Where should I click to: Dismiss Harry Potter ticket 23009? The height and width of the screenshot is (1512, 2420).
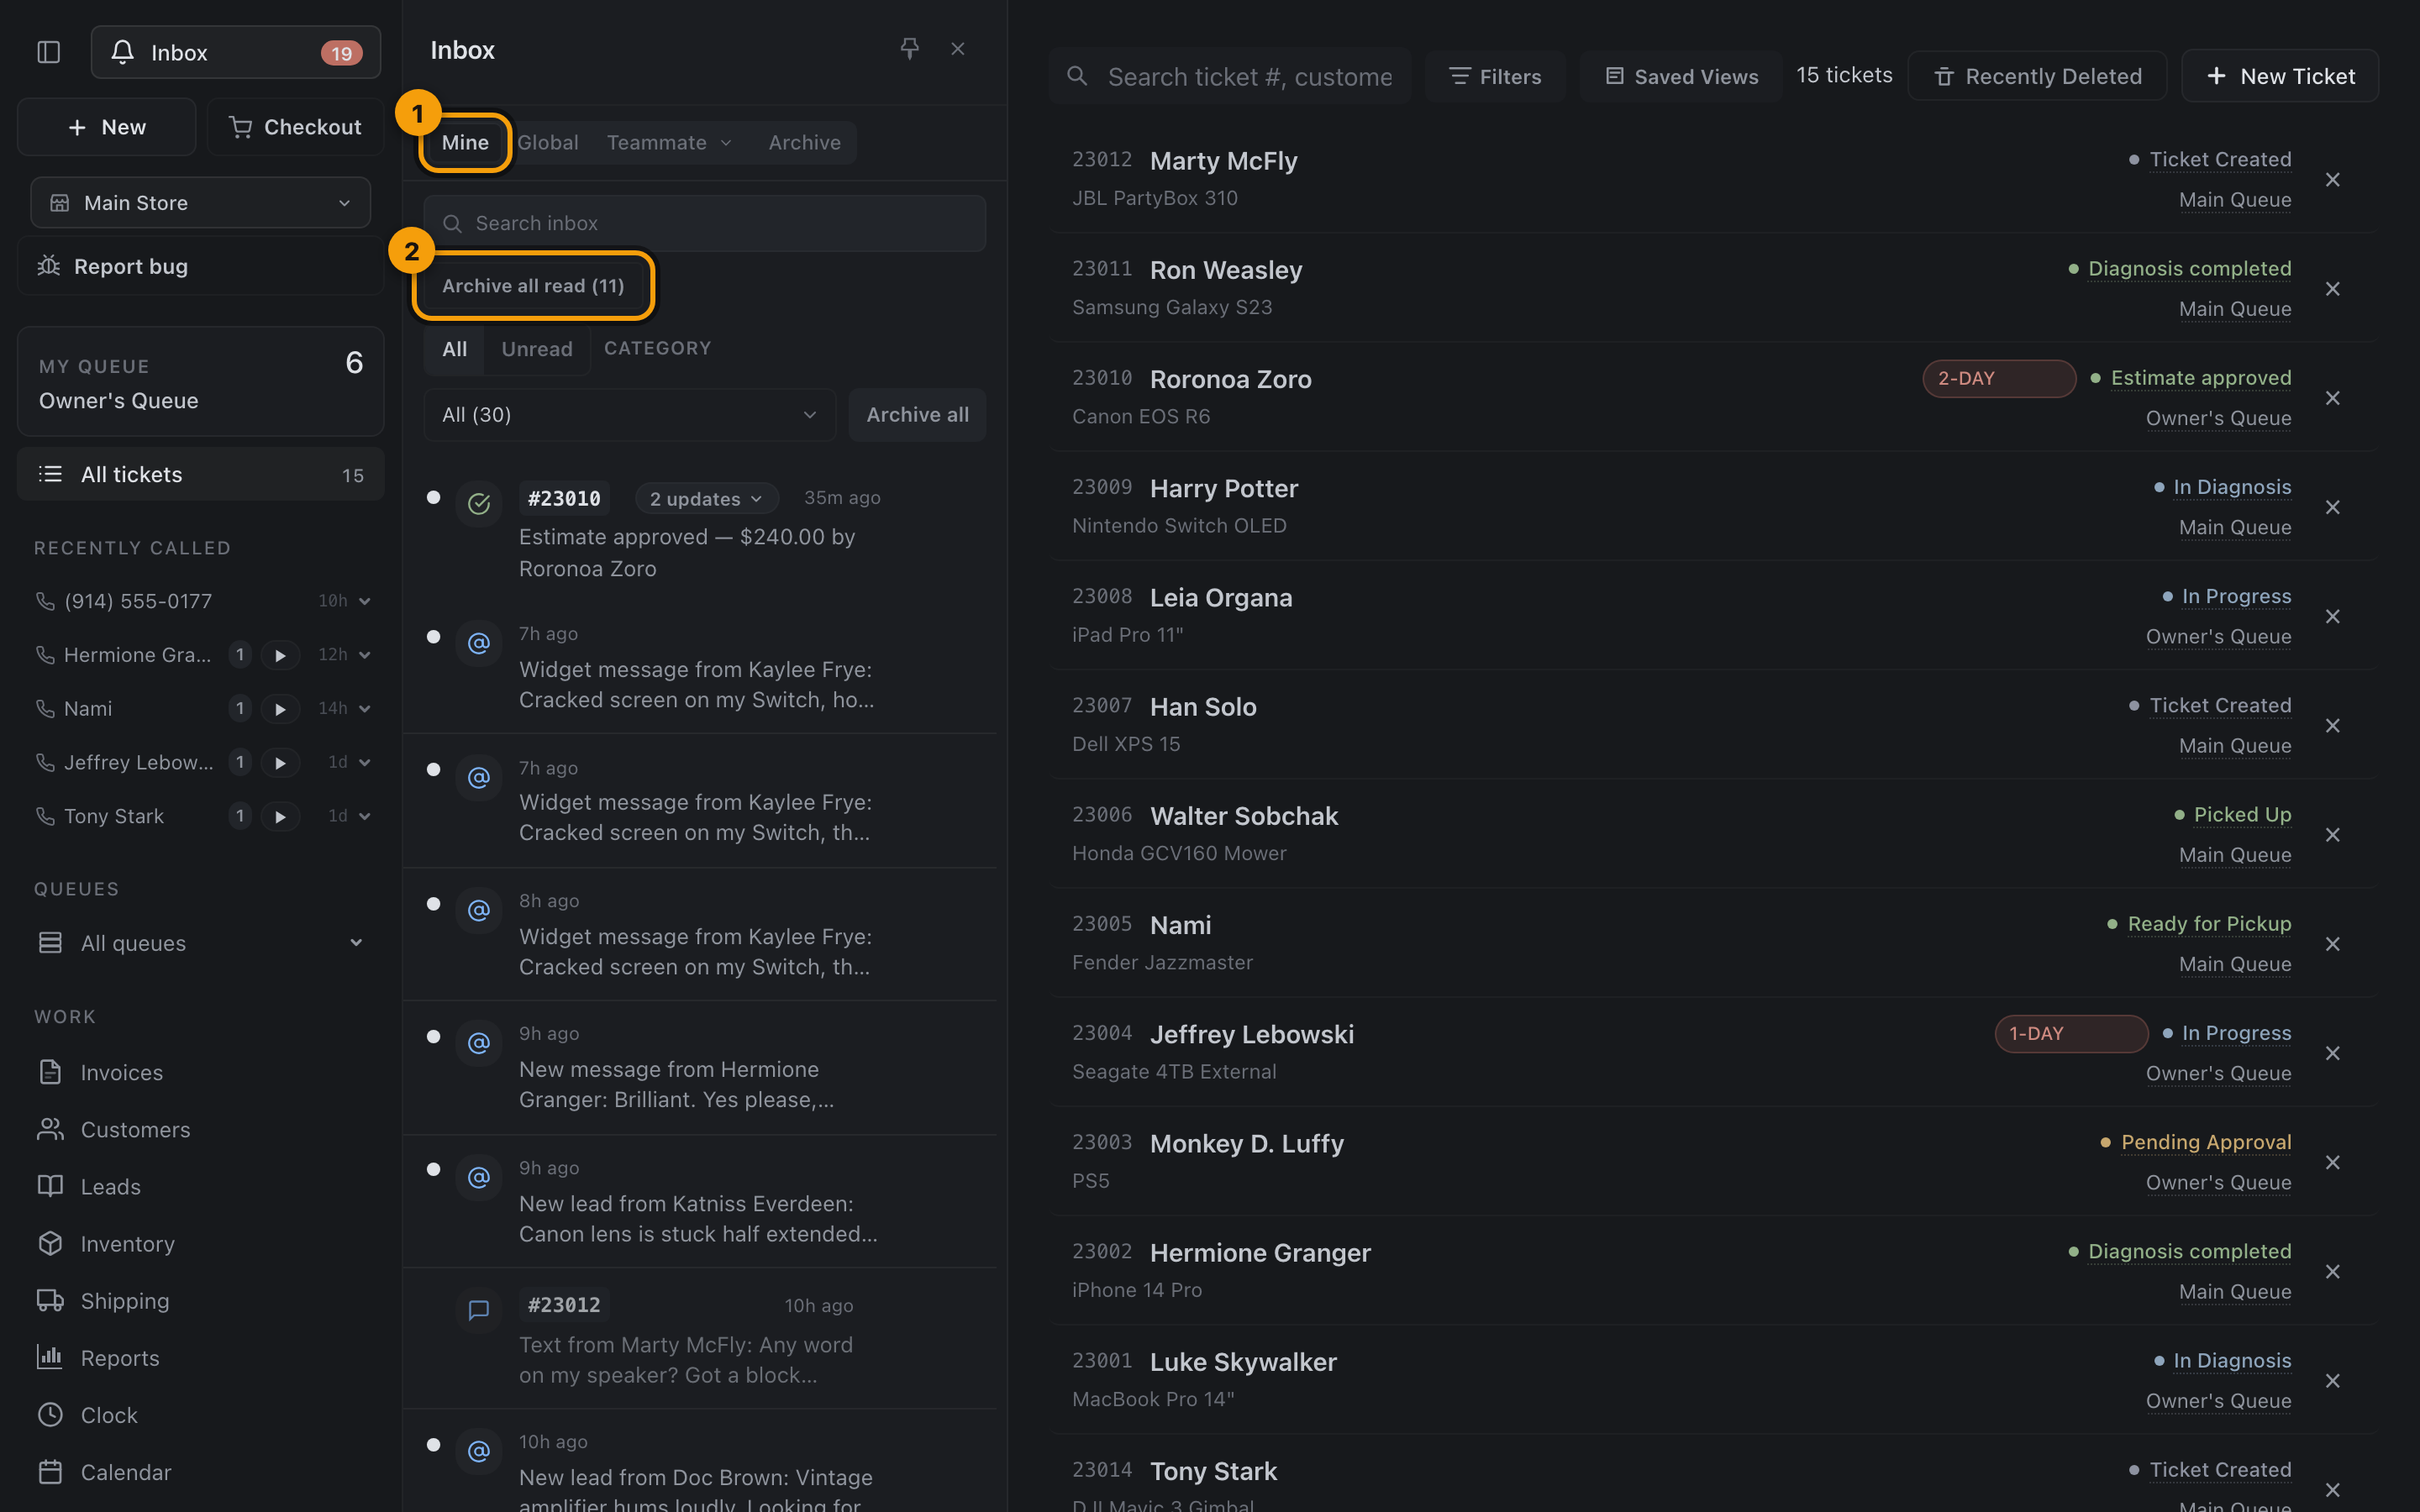2333,507
